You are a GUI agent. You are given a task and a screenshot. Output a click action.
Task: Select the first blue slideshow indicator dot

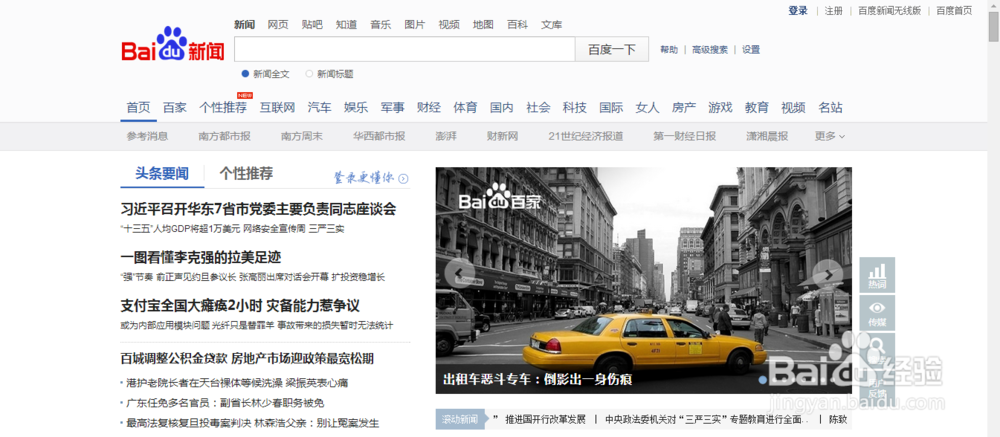762,380
